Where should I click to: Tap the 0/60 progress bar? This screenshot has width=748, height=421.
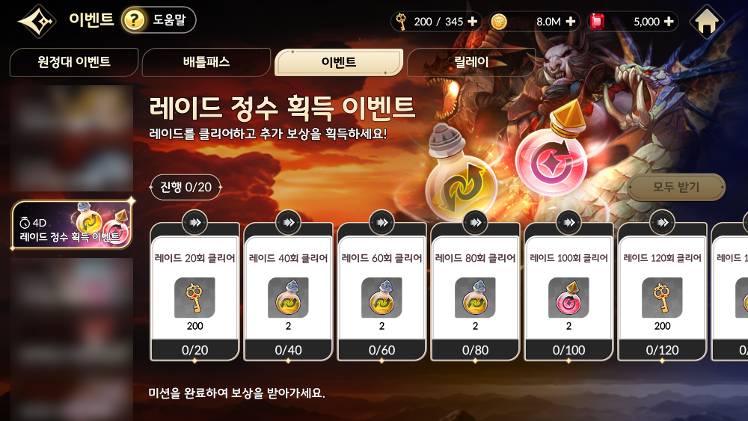[x=382, y=350]
